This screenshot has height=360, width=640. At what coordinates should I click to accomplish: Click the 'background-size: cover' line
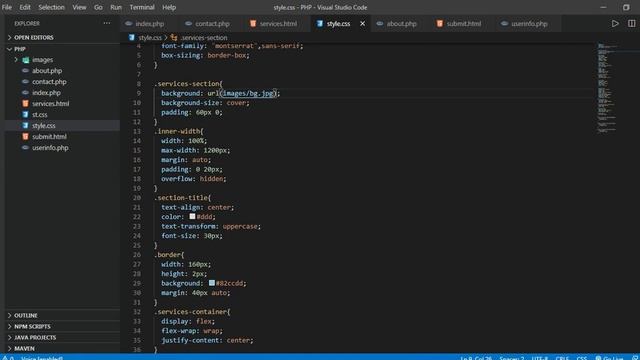[205, 103]
